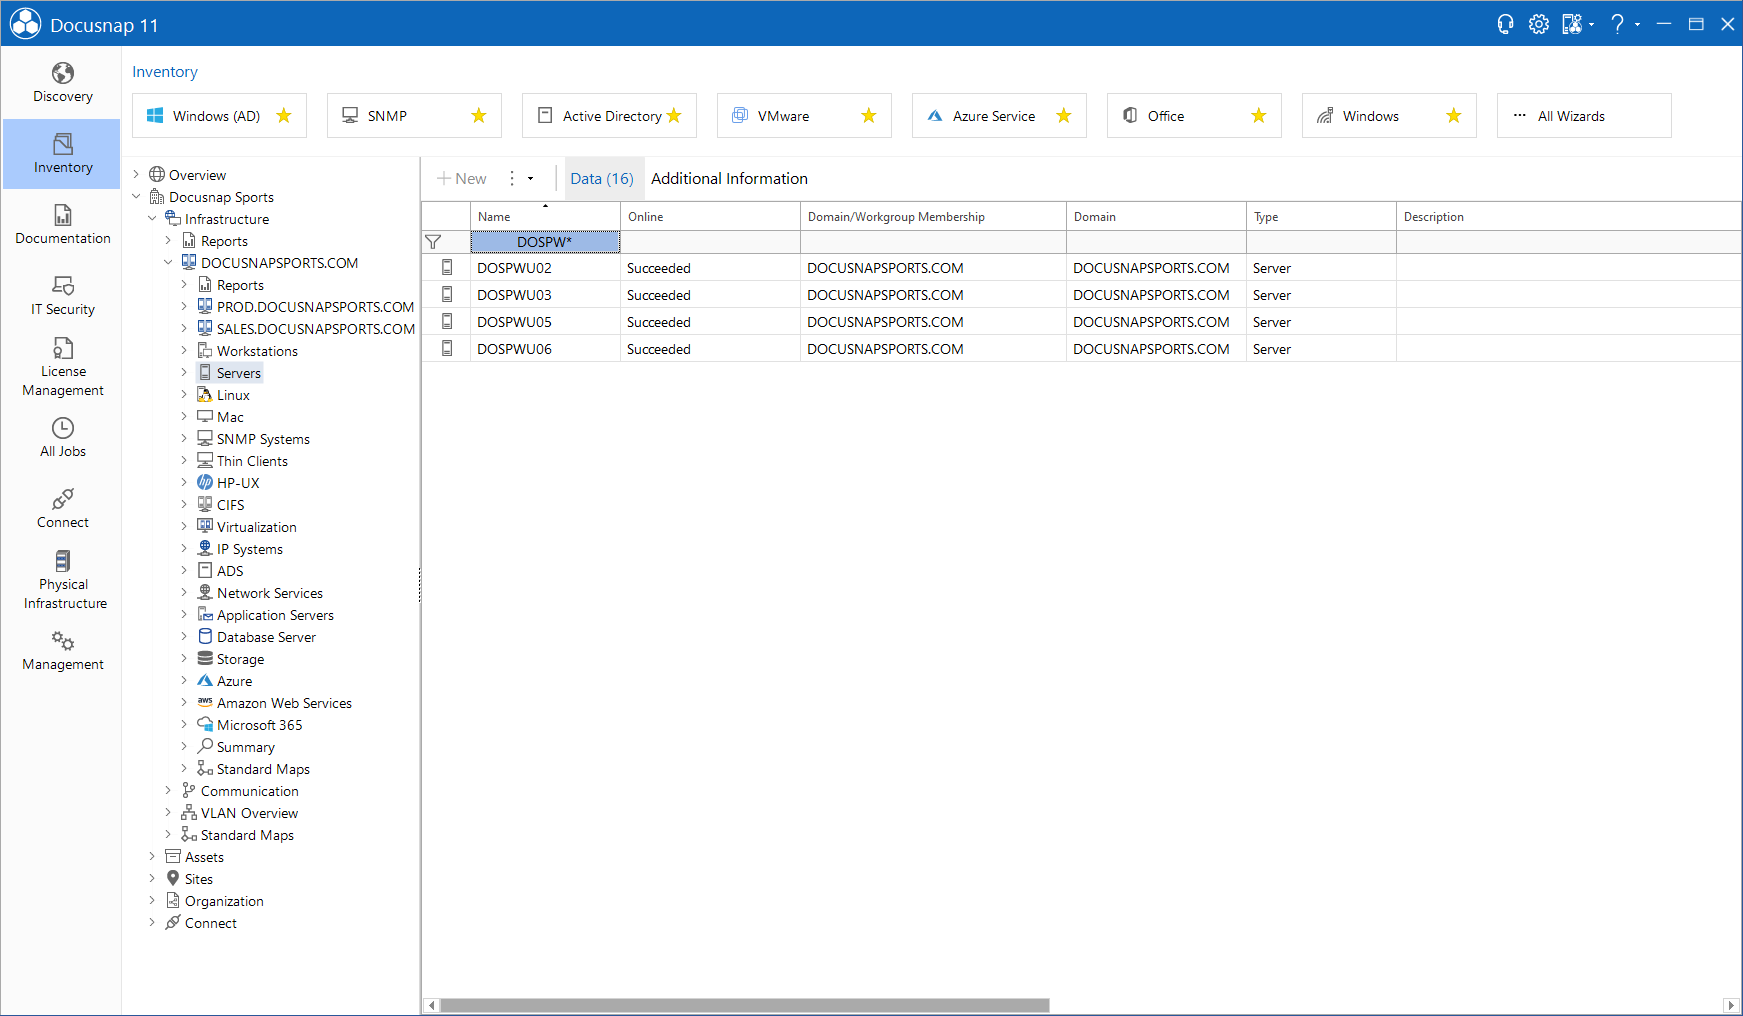Toggle favorite star on Office wizard

1259,116
